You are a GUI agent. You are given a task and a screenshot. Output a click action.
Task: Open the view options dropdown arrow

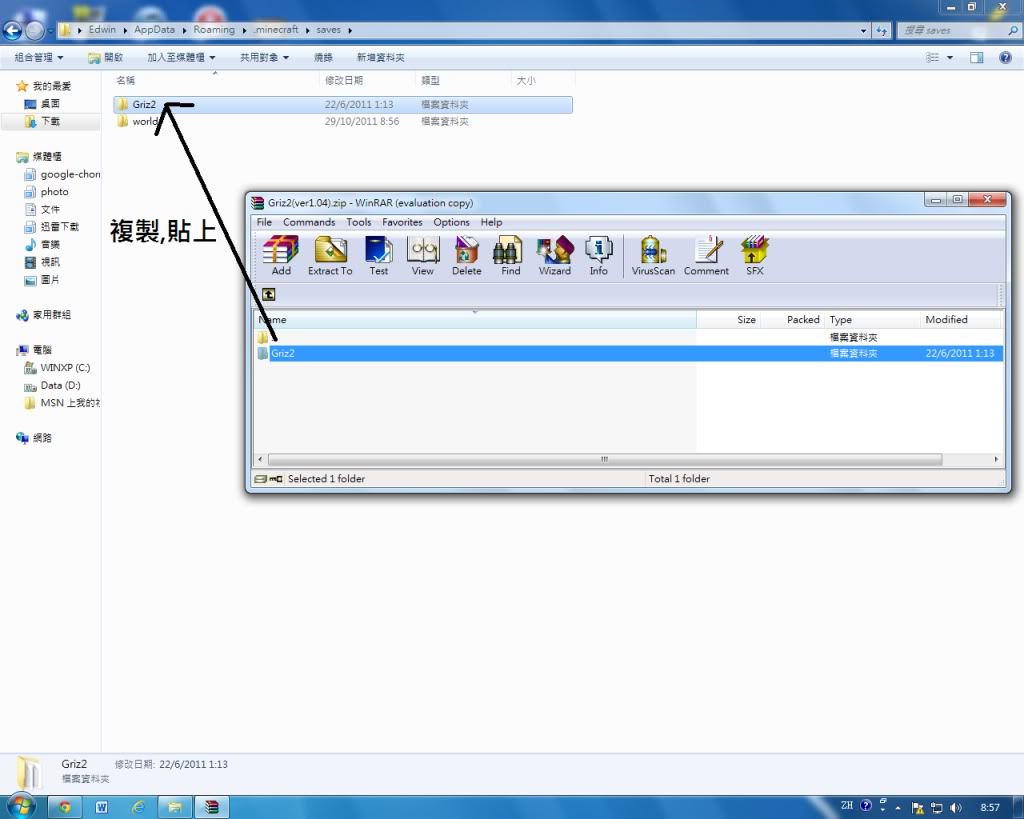(950, 57)
